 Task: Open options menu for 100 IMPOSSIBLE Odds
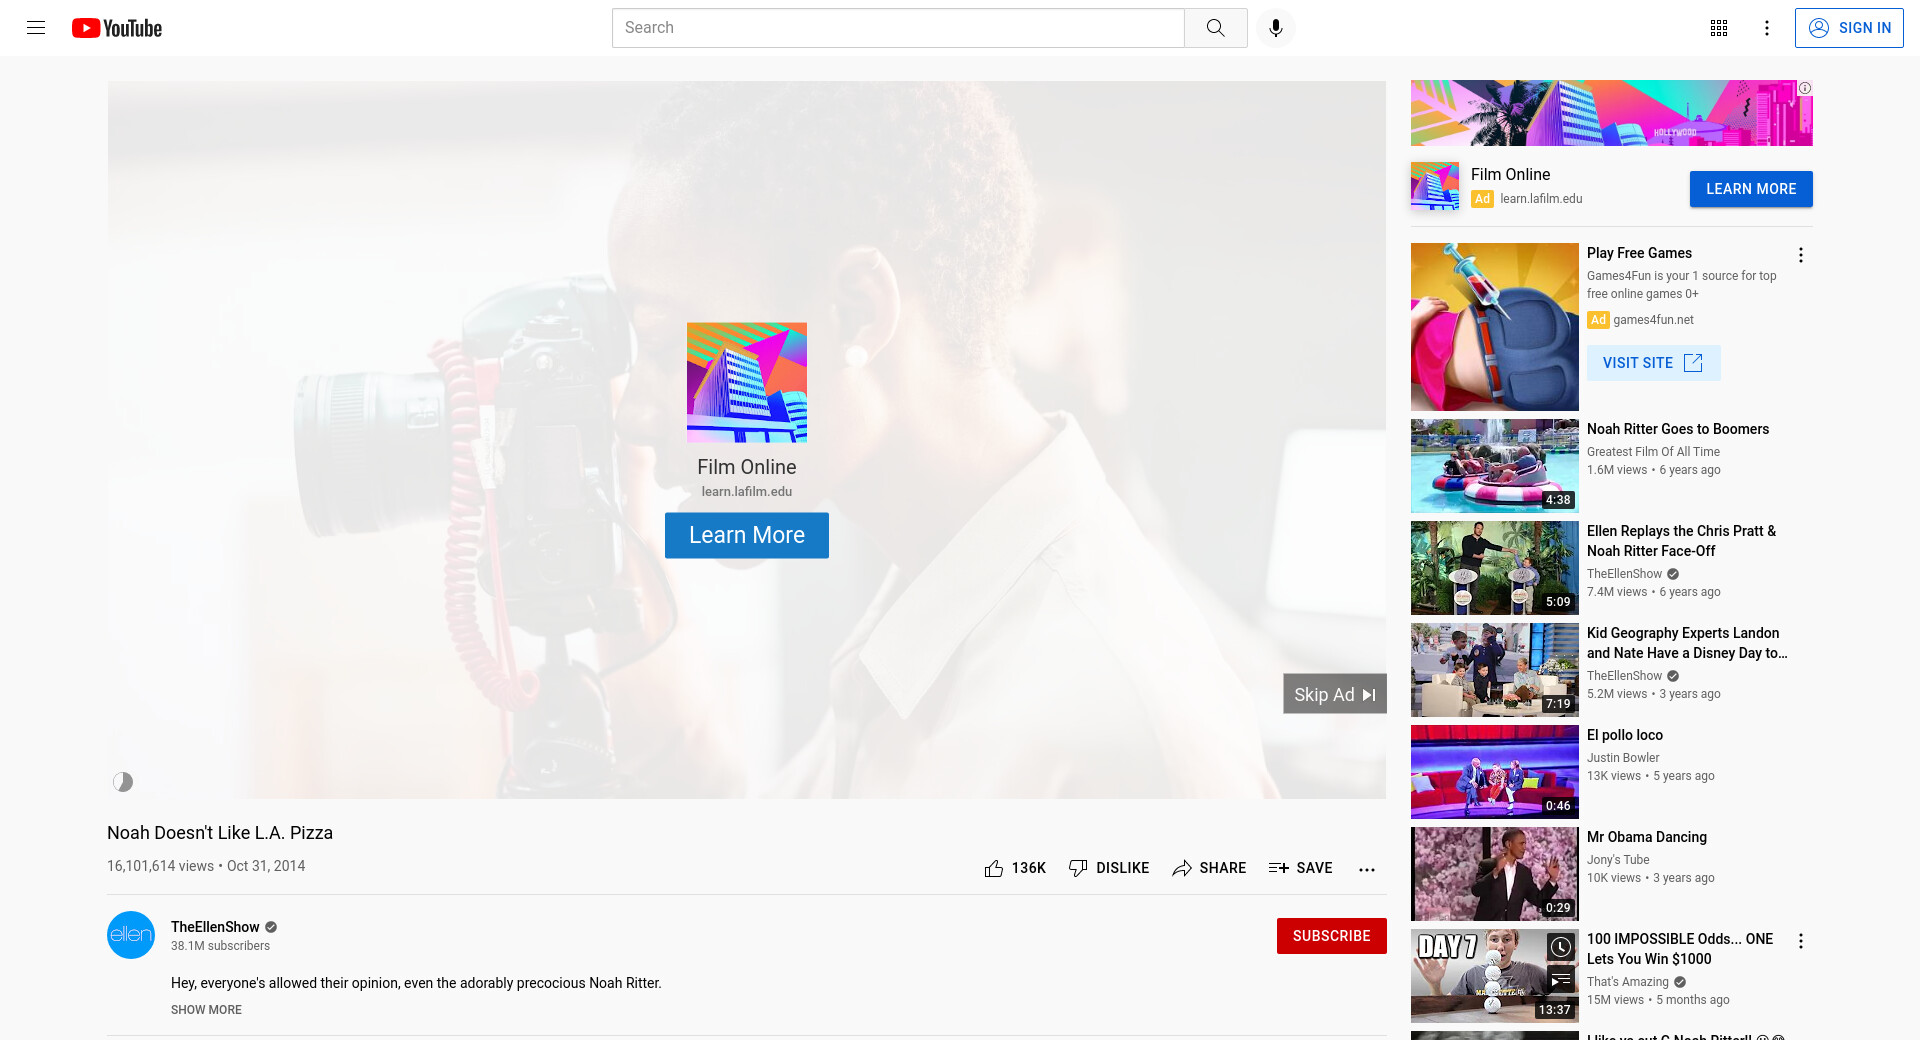(x=1800, y=941)
